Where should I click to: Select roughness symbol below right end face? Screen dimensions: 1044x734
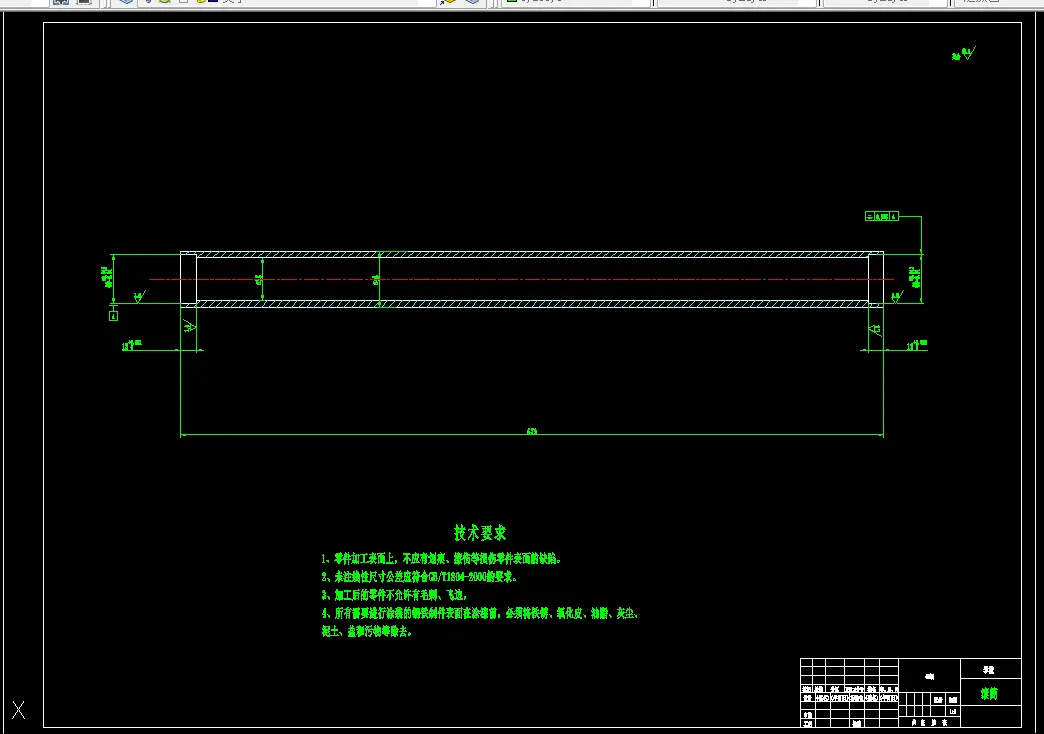tap(876, 329)
